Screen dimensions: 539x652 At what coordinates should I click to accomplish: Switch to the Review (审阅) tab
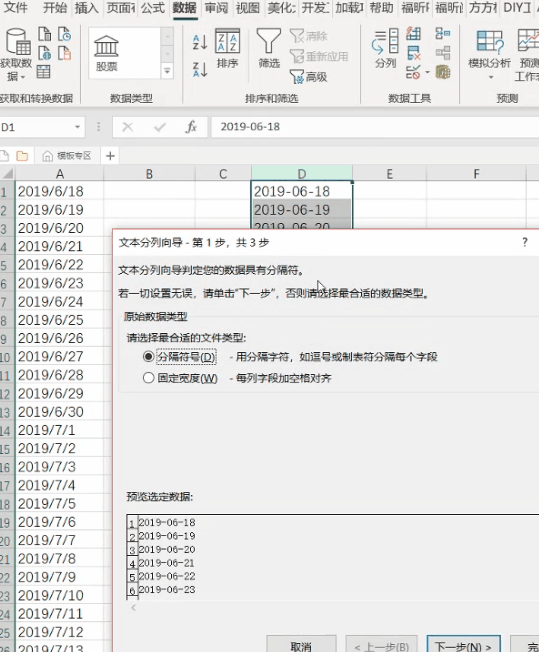(216, 7)
